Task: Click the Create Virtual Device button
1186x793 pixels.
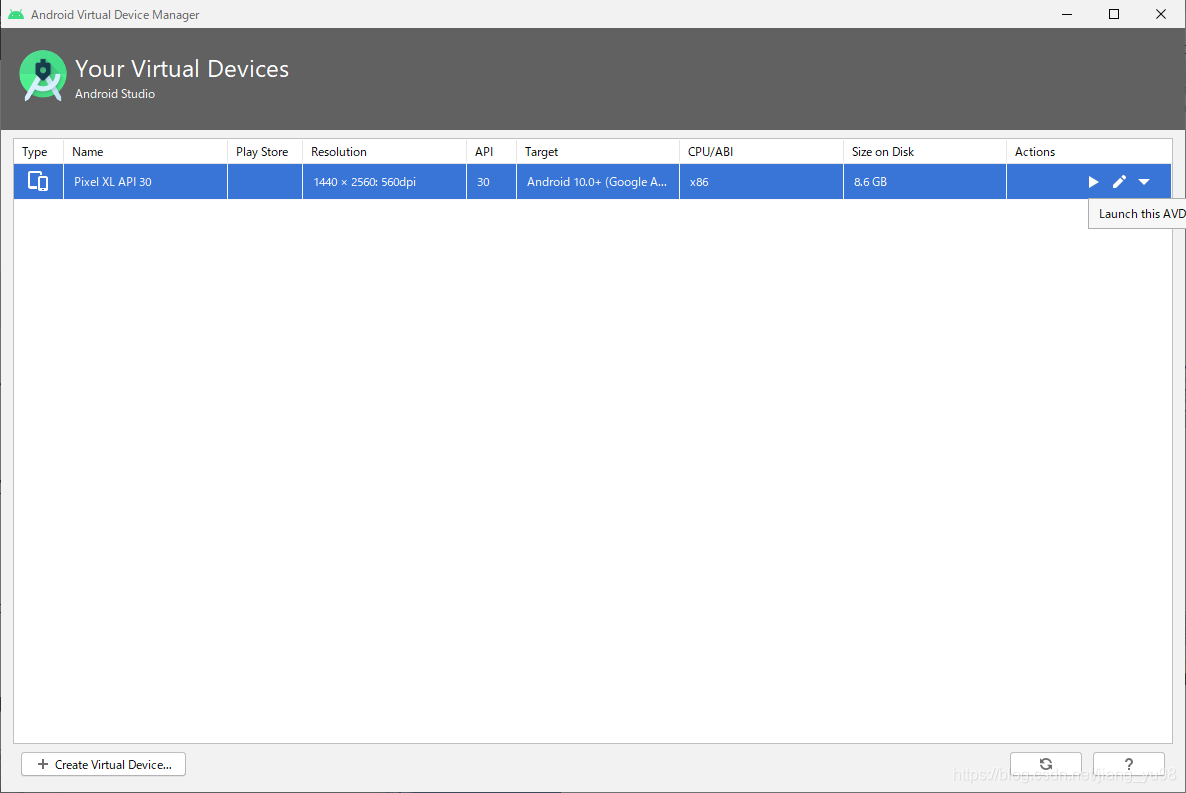Action: coord(104,764)
